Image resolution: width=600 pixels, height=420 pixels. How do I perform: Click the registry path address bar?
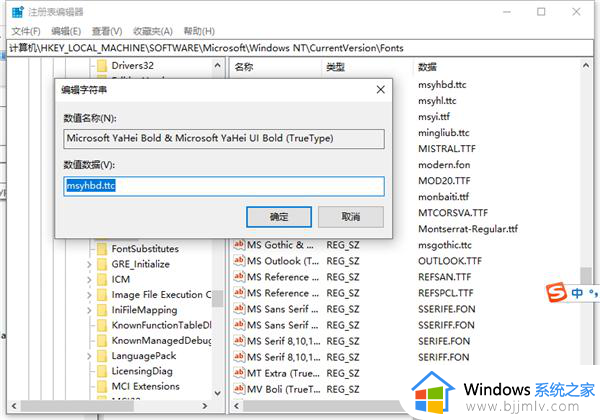coord(300,48)
